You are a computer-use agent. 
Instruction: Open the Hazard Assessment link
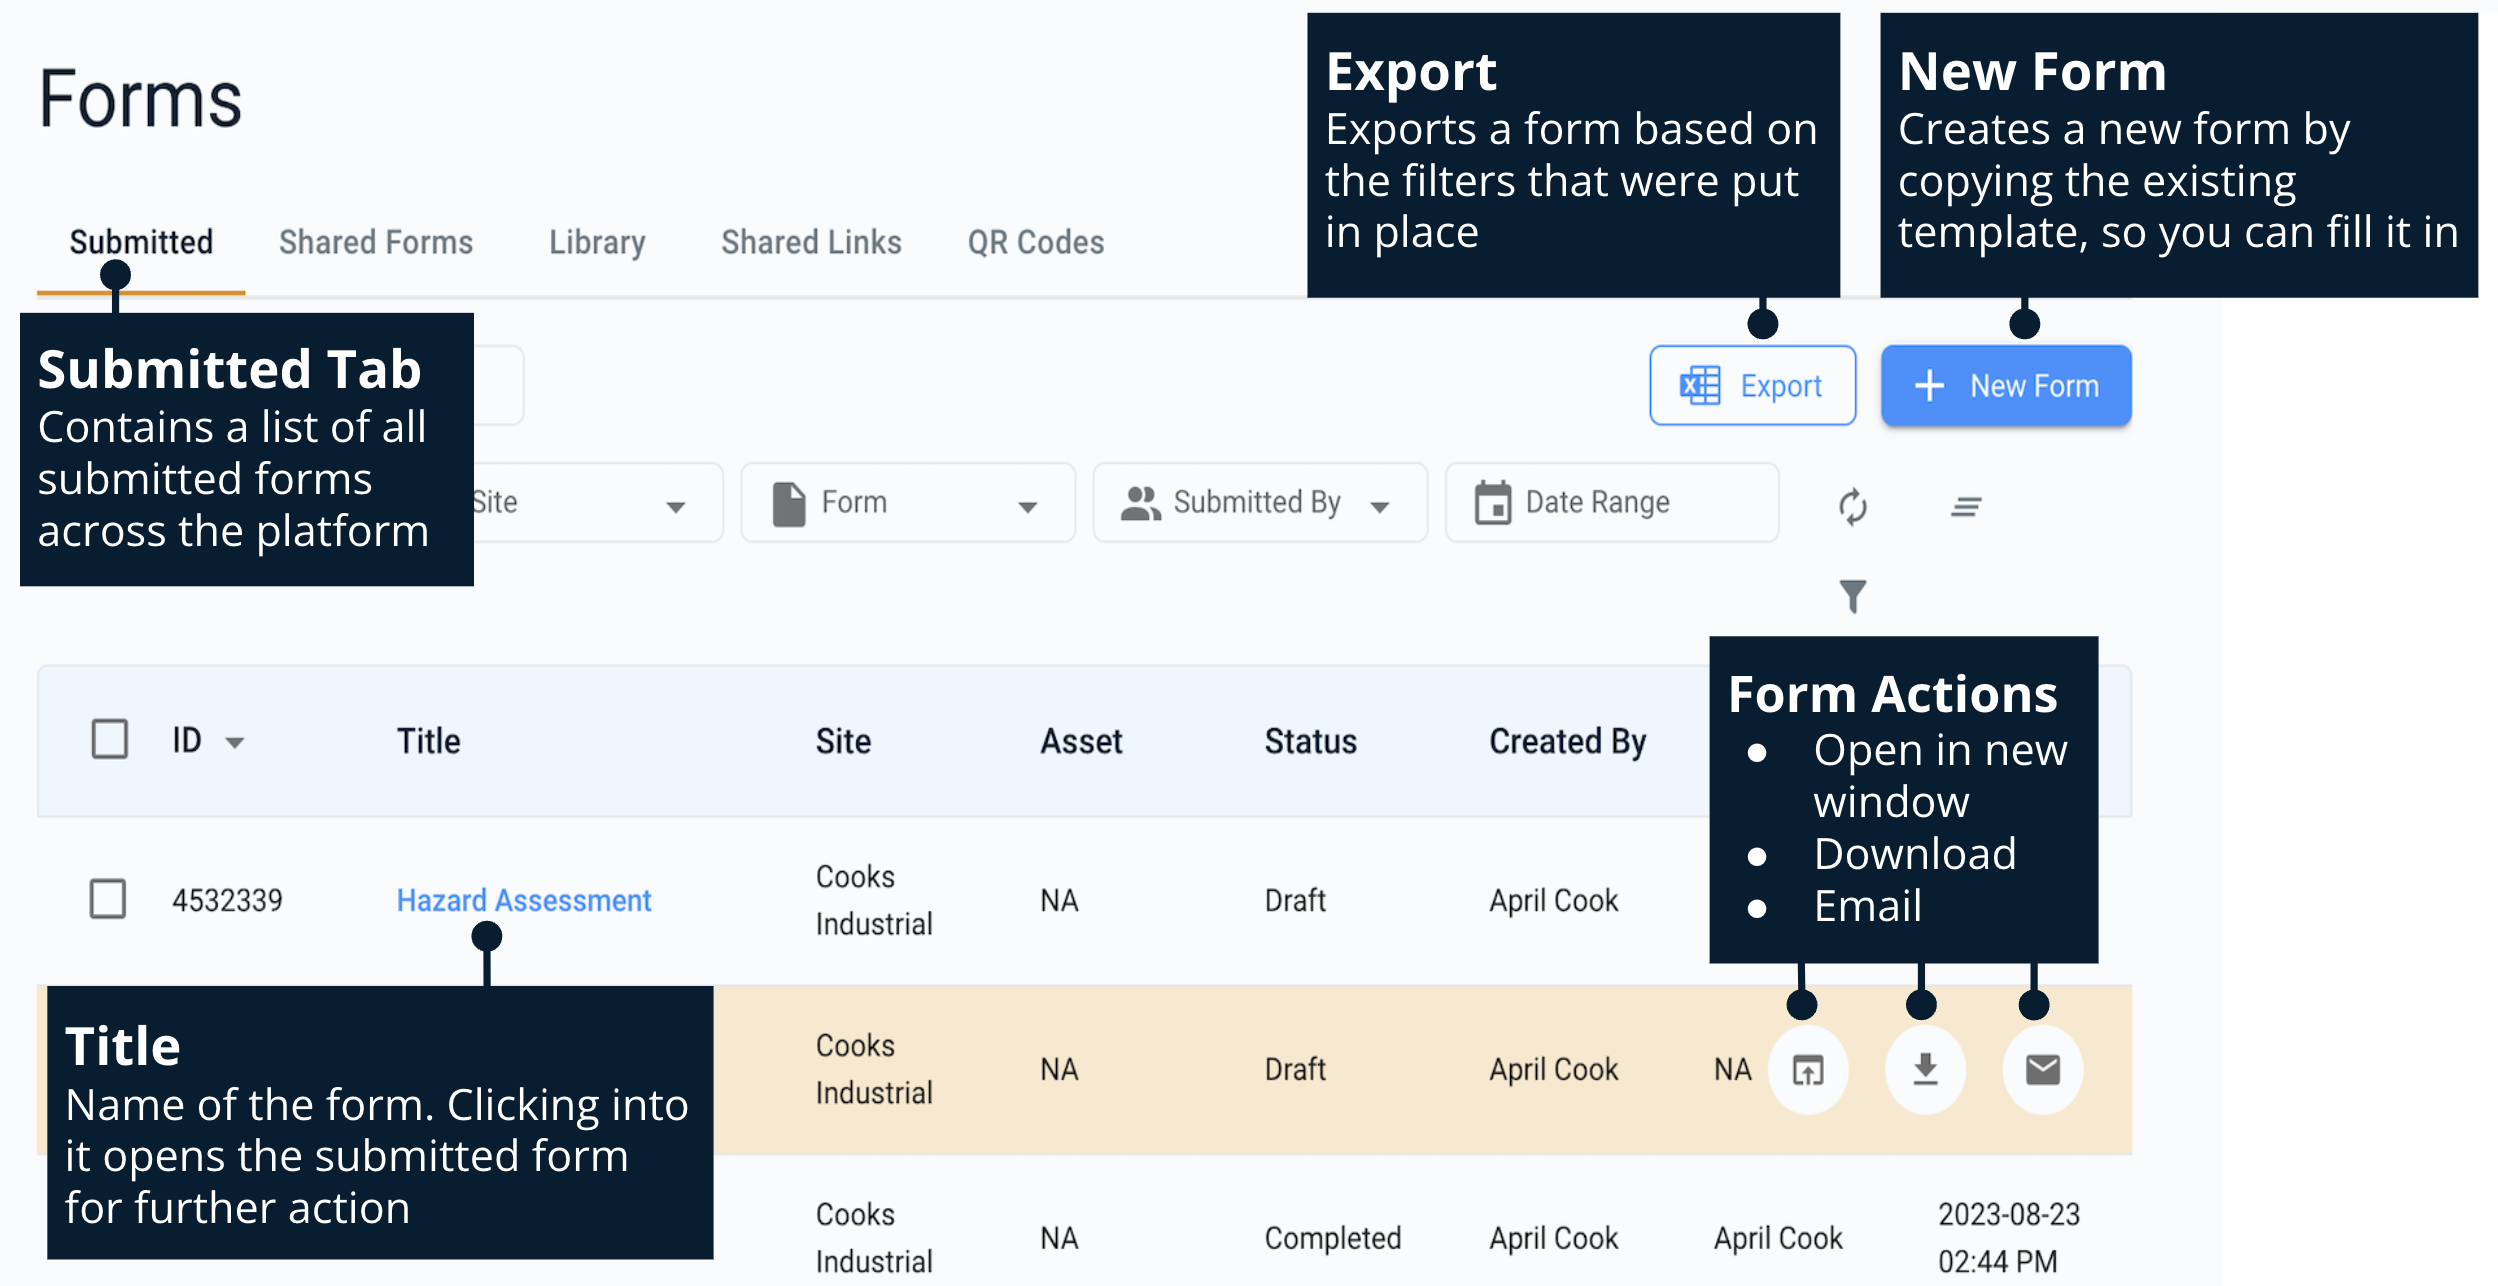click(x=523, y=900)
